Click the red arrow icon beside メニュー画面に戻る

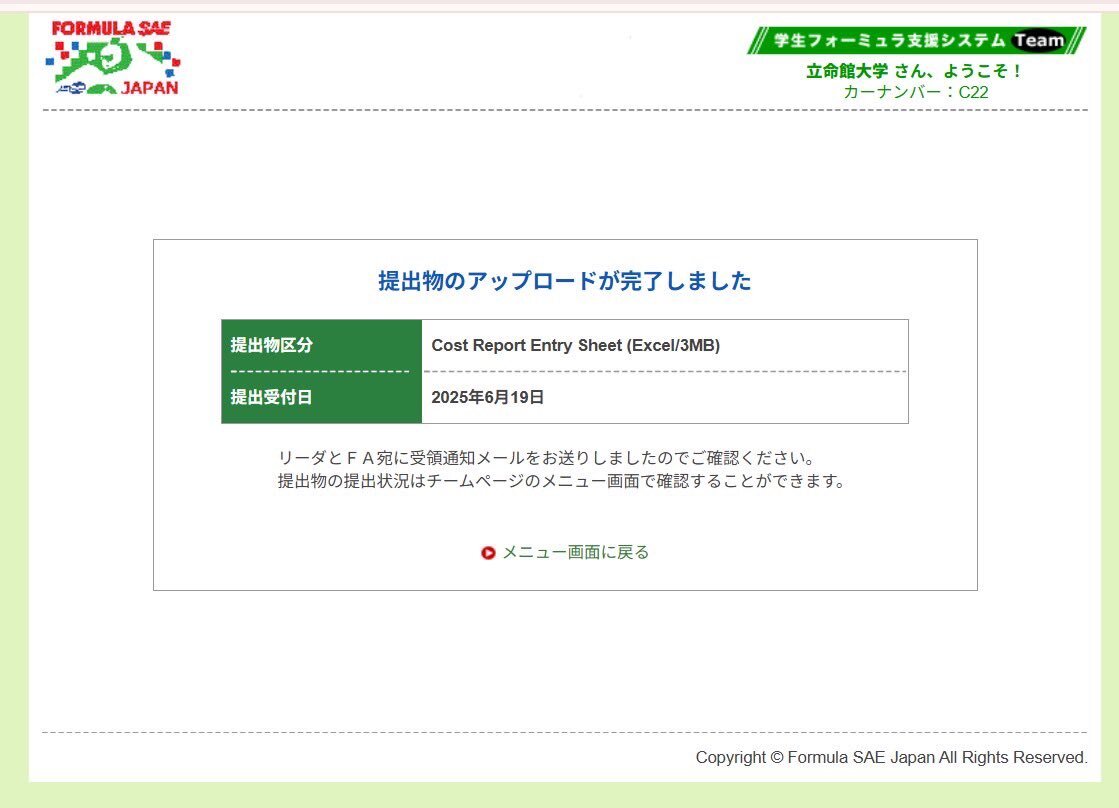(x=488, y=552)
